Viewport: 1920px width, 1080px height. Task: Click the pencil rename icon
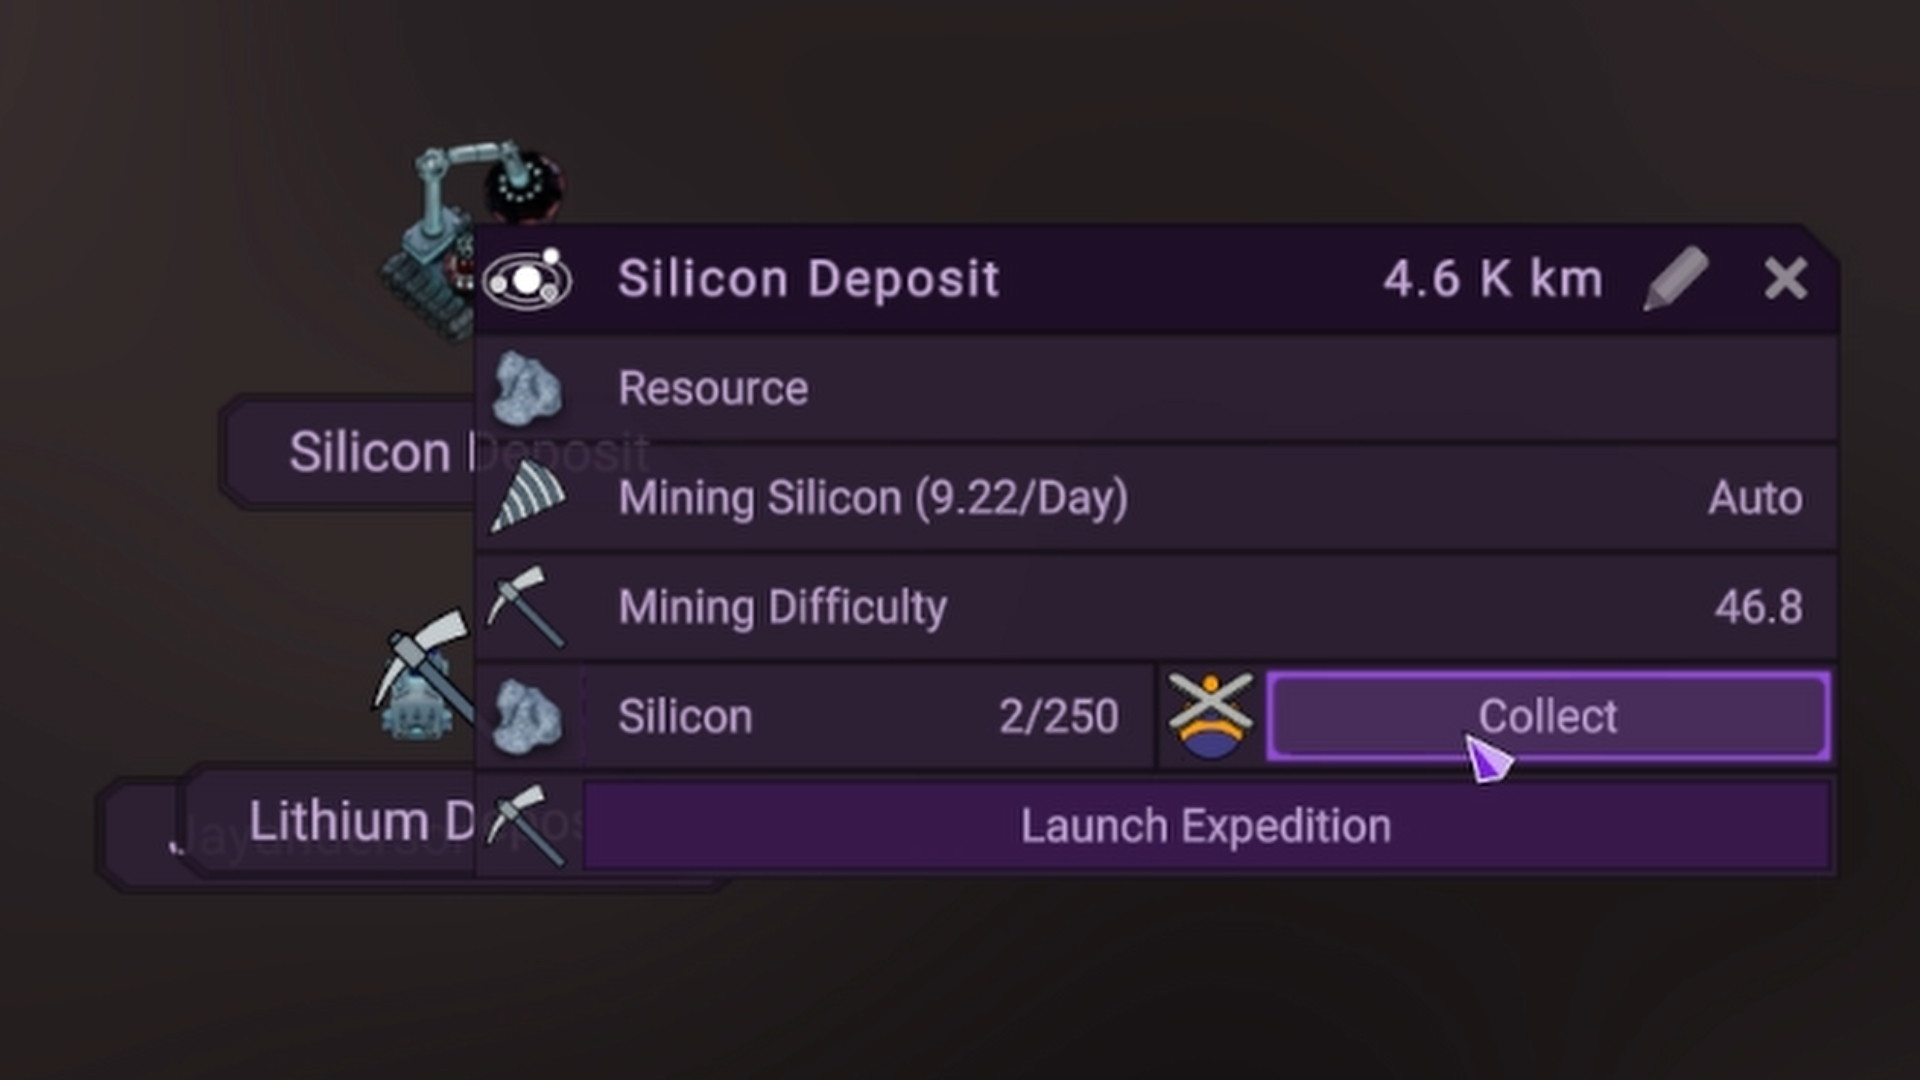click(x=1677, y=279)
